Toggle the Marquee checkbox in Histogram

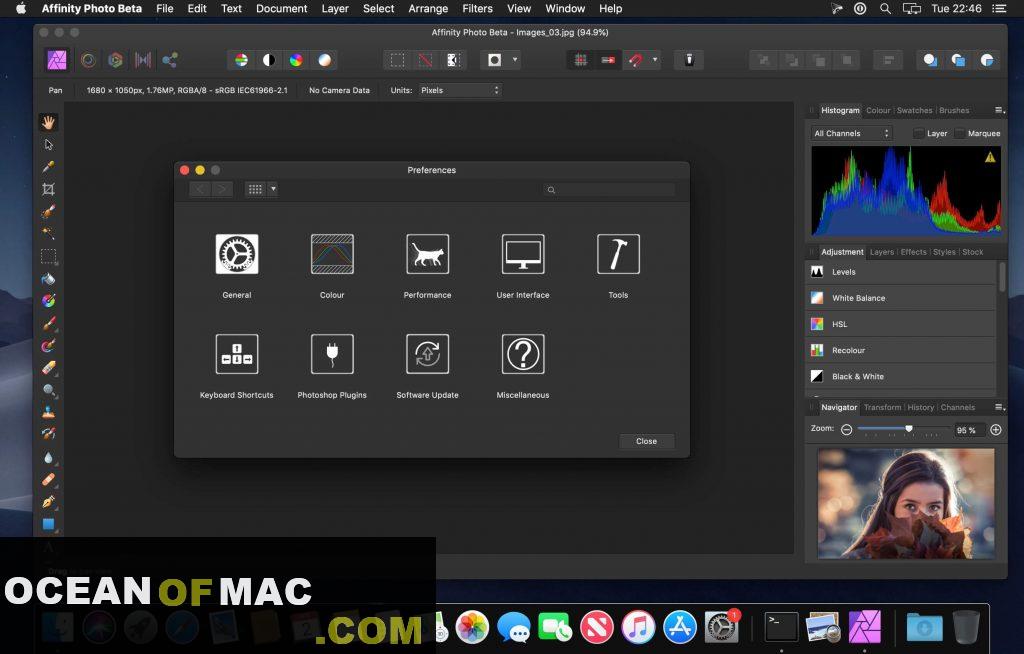point(959,133)
